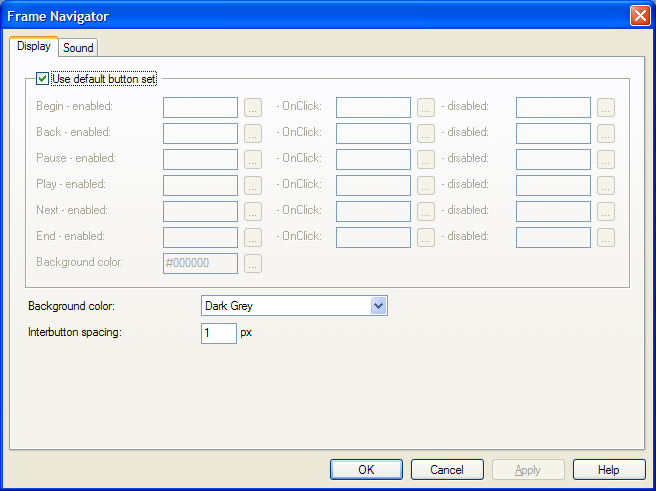Click browse button for Play - enabled image

coord(253,185)
